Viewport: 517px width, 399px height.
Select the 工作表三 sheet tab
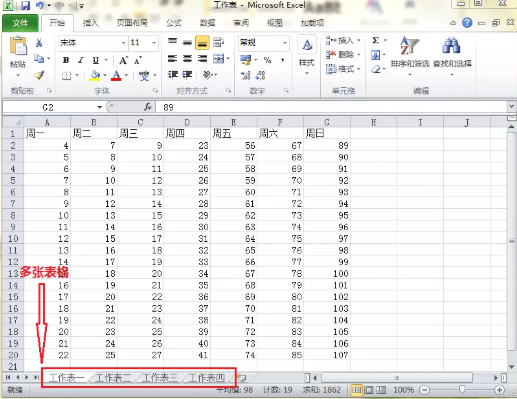(x=160, y=378)
